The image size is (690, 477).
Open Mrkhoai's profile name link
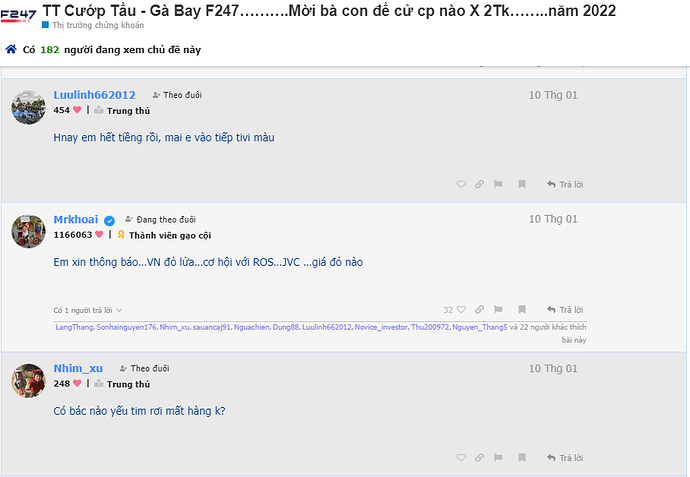(x=76, y=219)
